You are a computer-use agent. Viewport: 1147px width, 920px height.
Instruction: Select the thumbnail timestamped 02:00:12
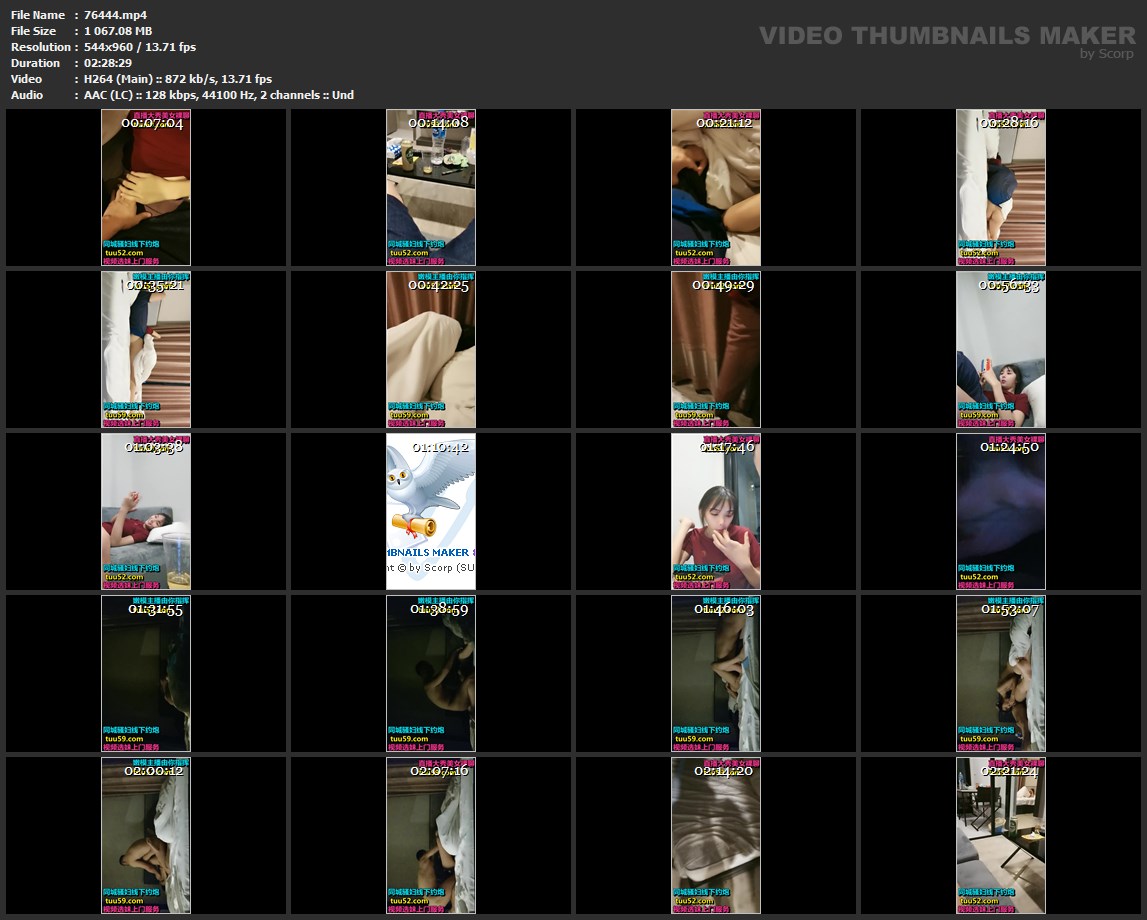[146, 836]
